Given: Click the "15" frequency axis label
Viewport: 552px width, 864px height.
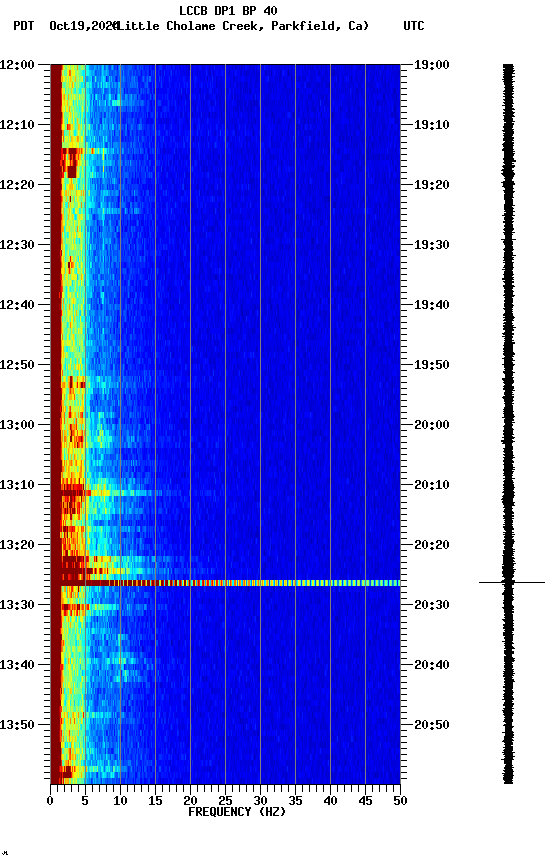Looking at the screenshot, I should tap(155, 801).
